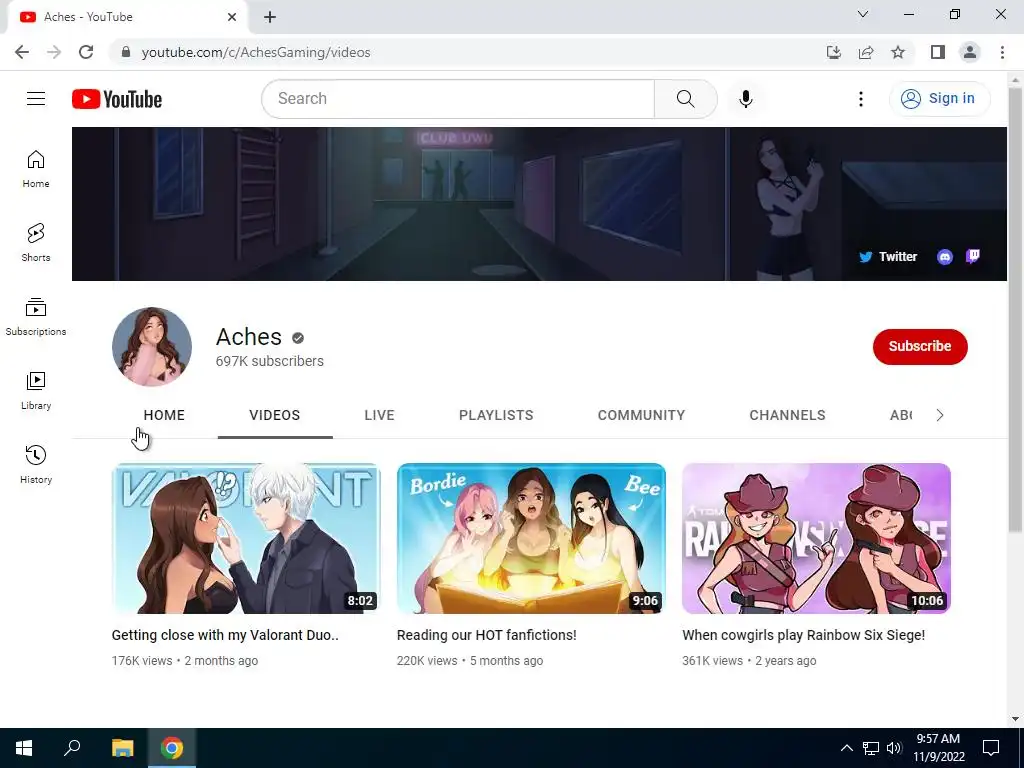The height and width of the screenshot is (768, 1024).
Task: Open the Discord icon on banner
Action: point(945,257)
